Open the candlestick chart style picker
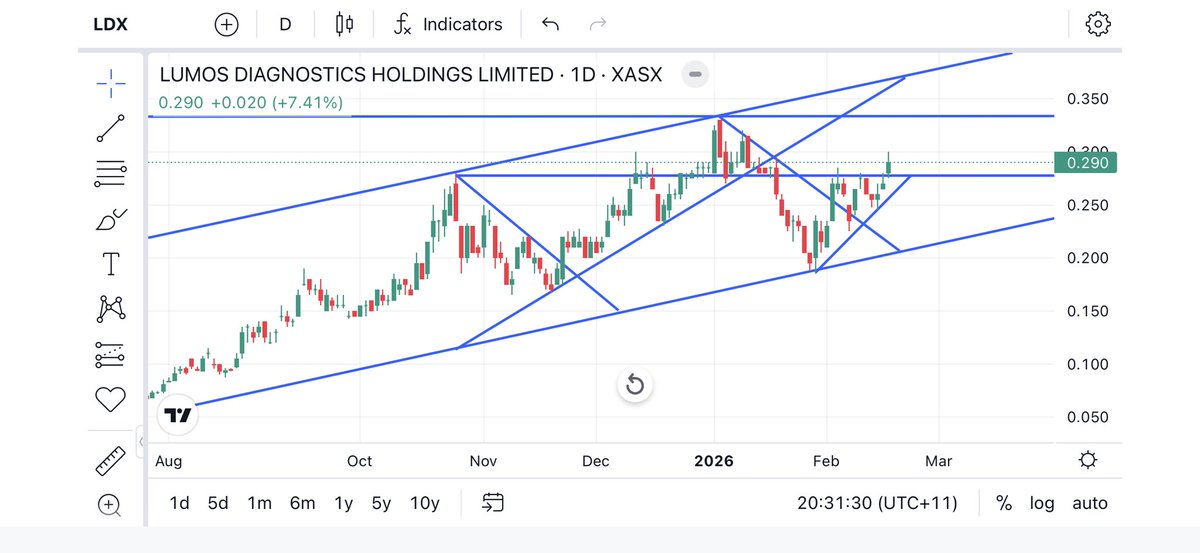The height and width of the screenshot is (553, 1200). (x=345, y=24)
